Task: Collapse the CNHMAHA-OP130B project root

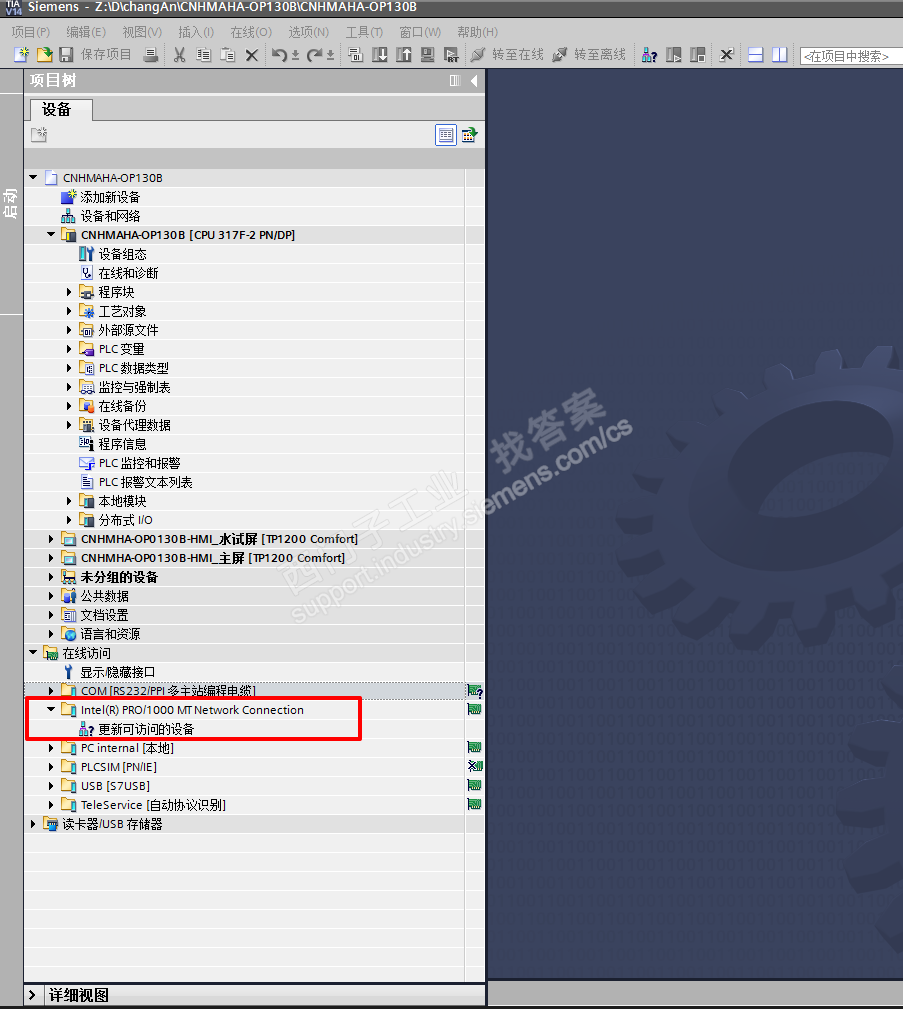Action: (33, 178)
